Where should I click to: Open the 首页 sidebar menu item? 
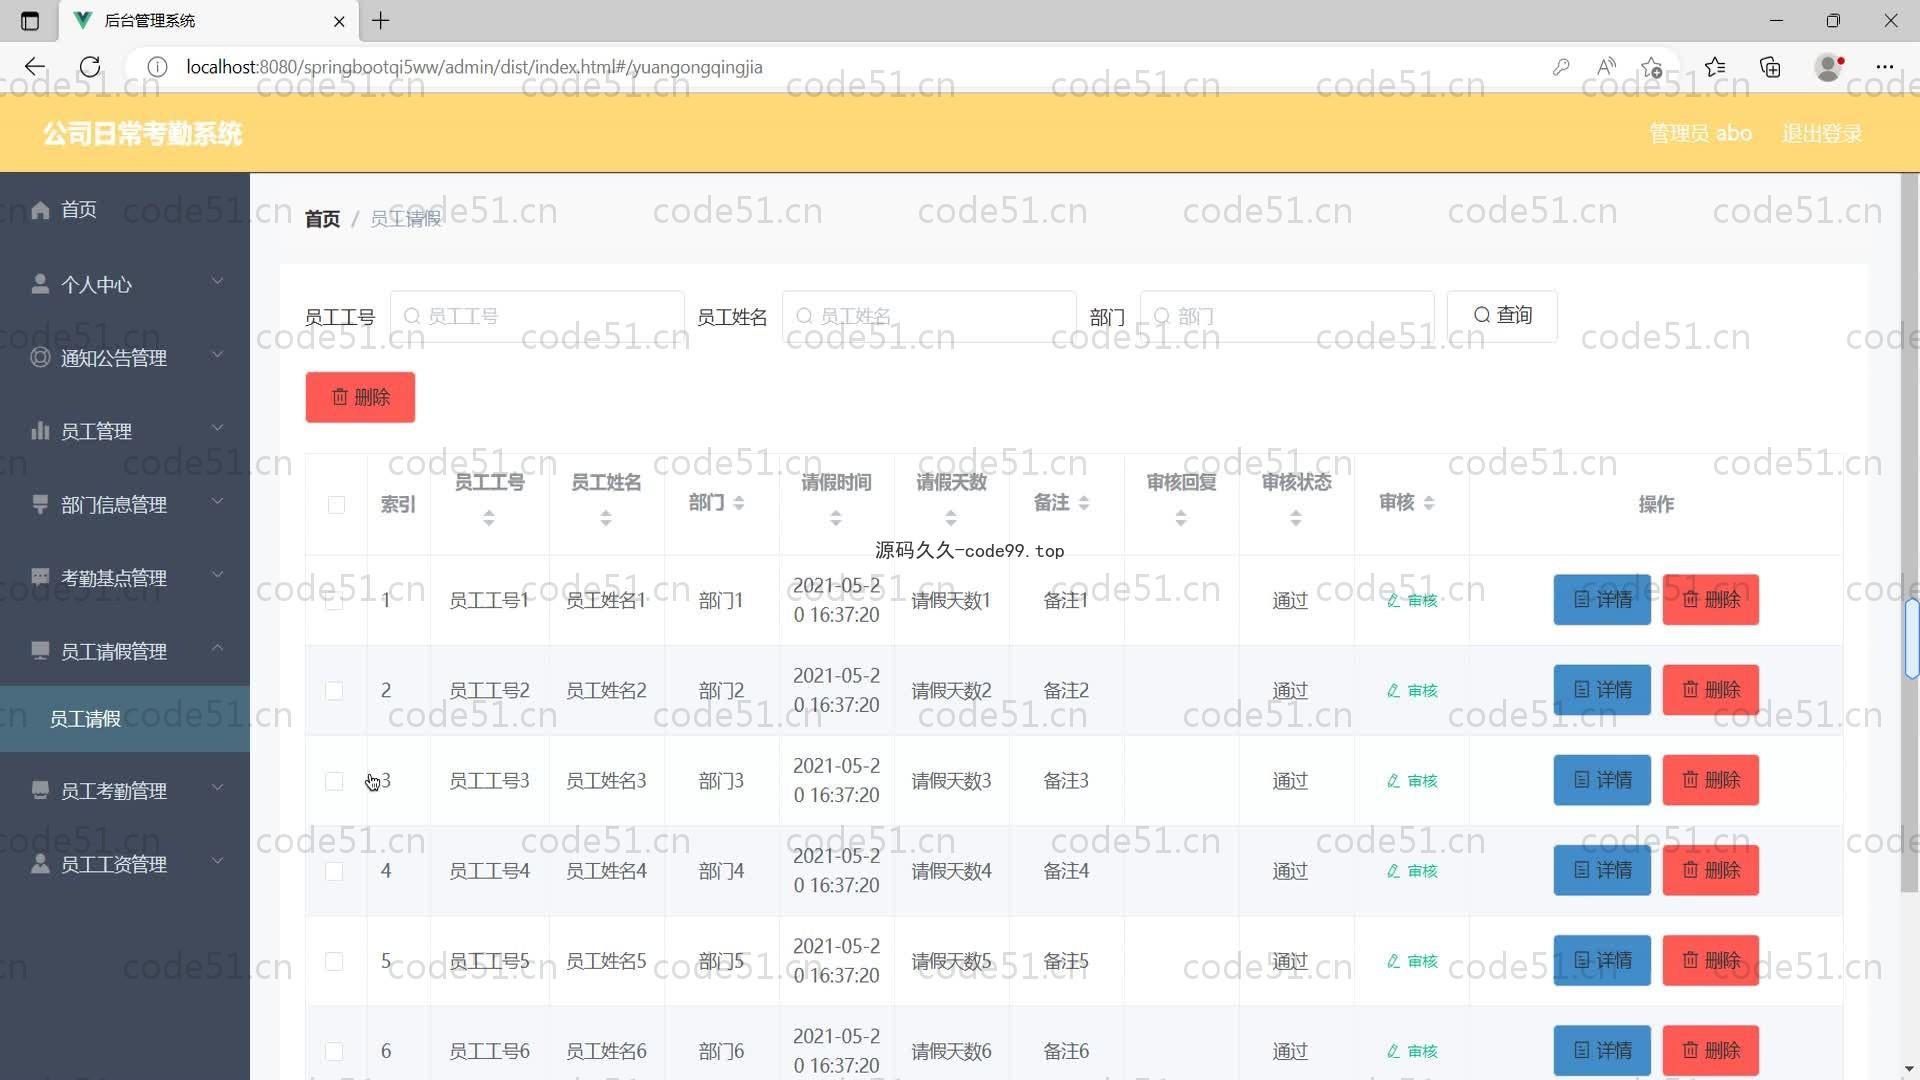point(125,209)
